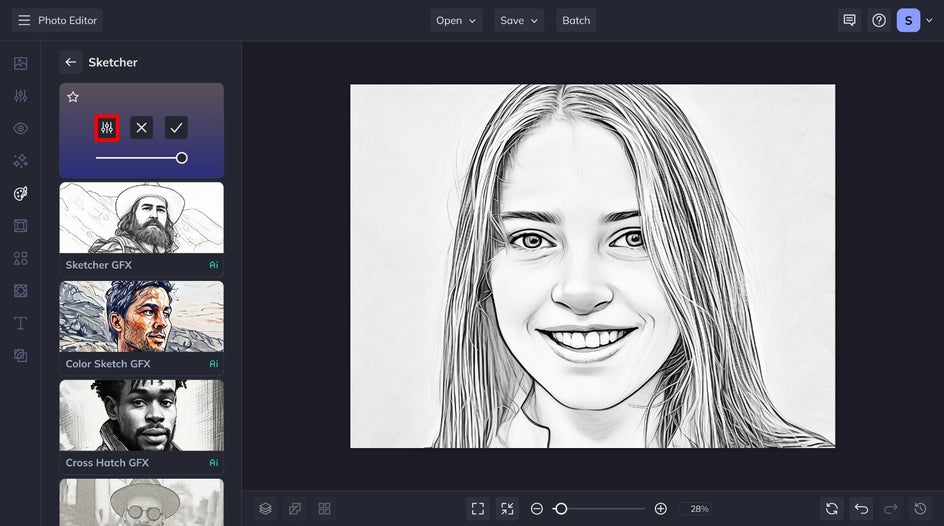Click the Photo Editor title label

(67, 20)
